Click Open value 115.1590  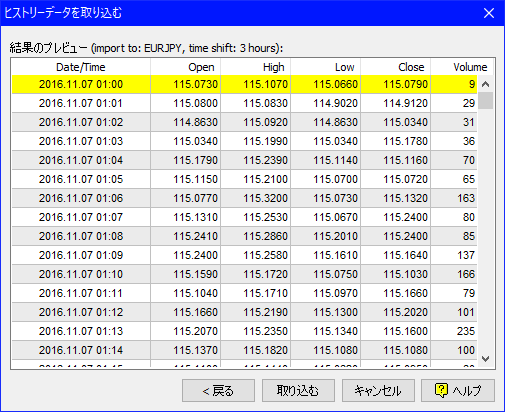pos(195,274)
